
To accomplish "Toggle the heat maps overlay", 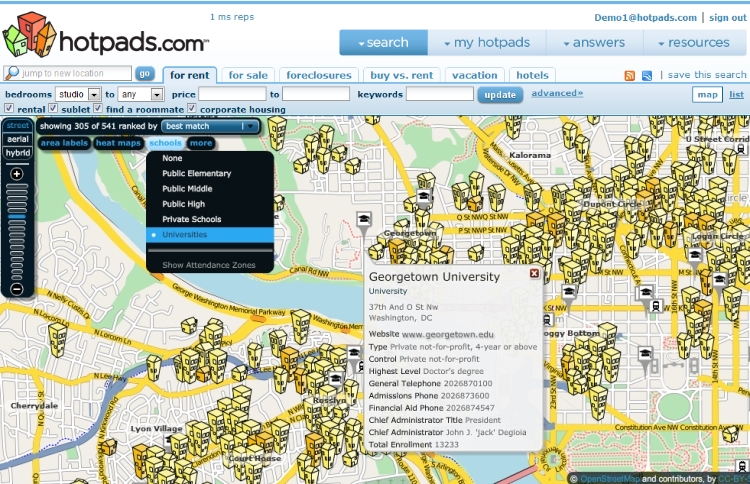I will point(118,143).
